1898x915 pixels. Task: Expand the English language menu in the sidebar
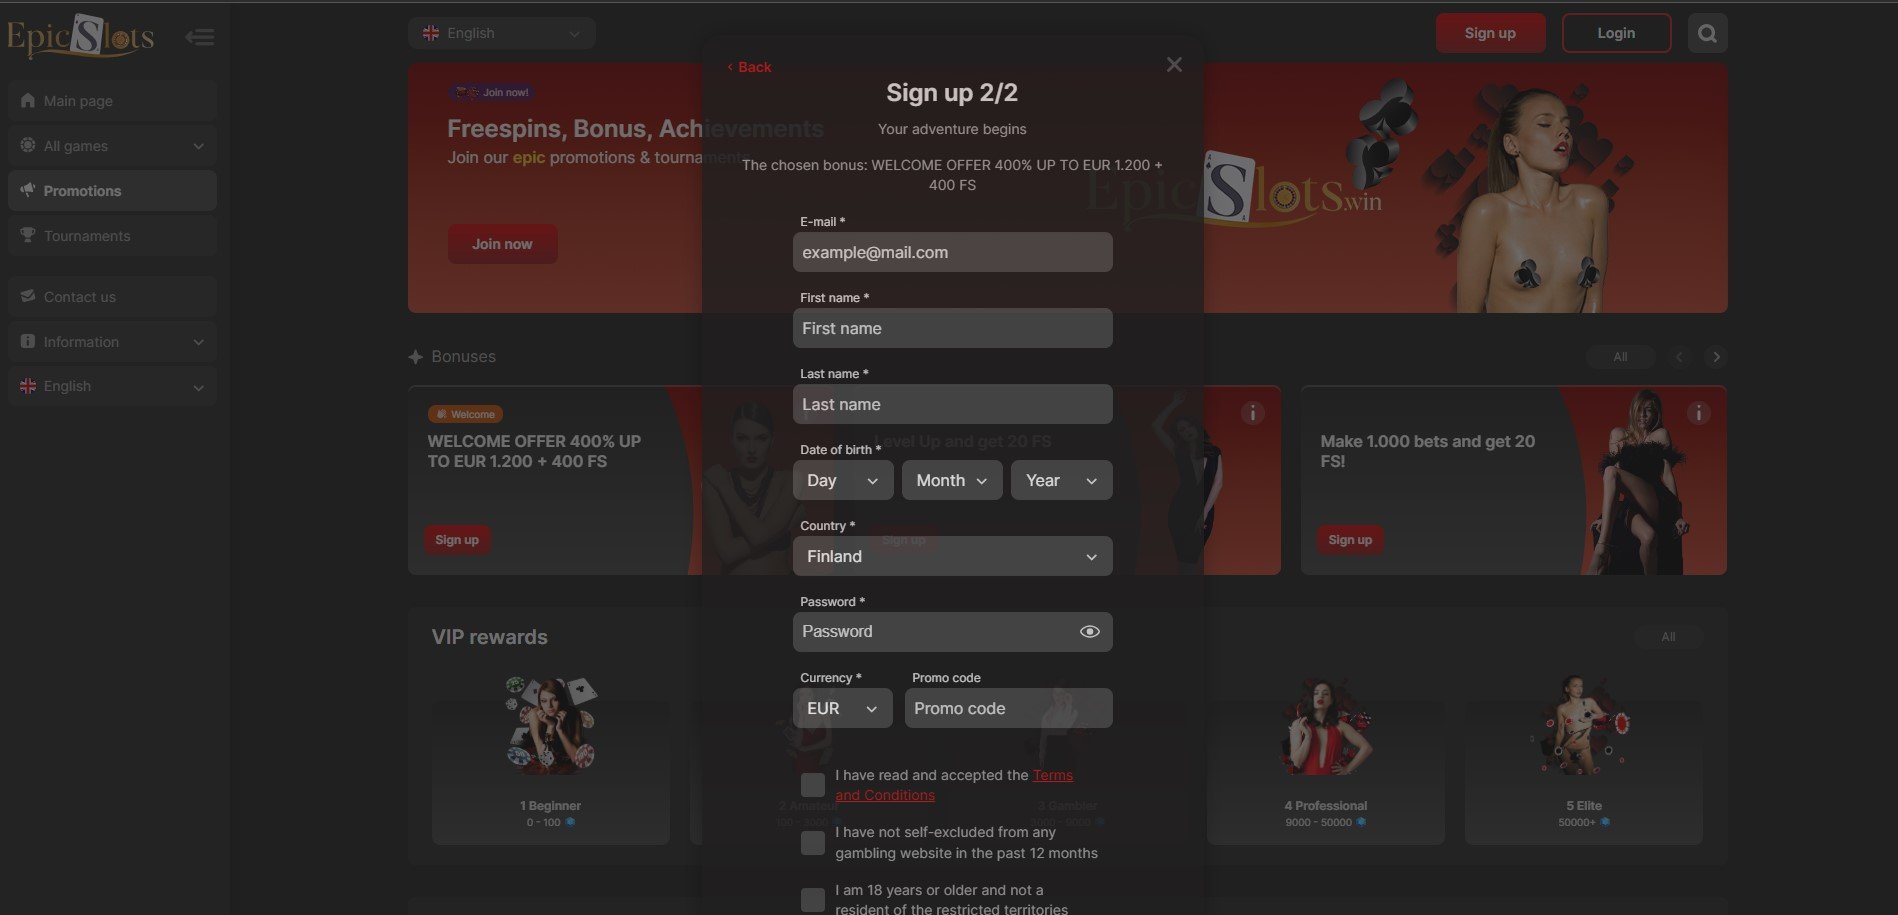(x=112, y=386)
